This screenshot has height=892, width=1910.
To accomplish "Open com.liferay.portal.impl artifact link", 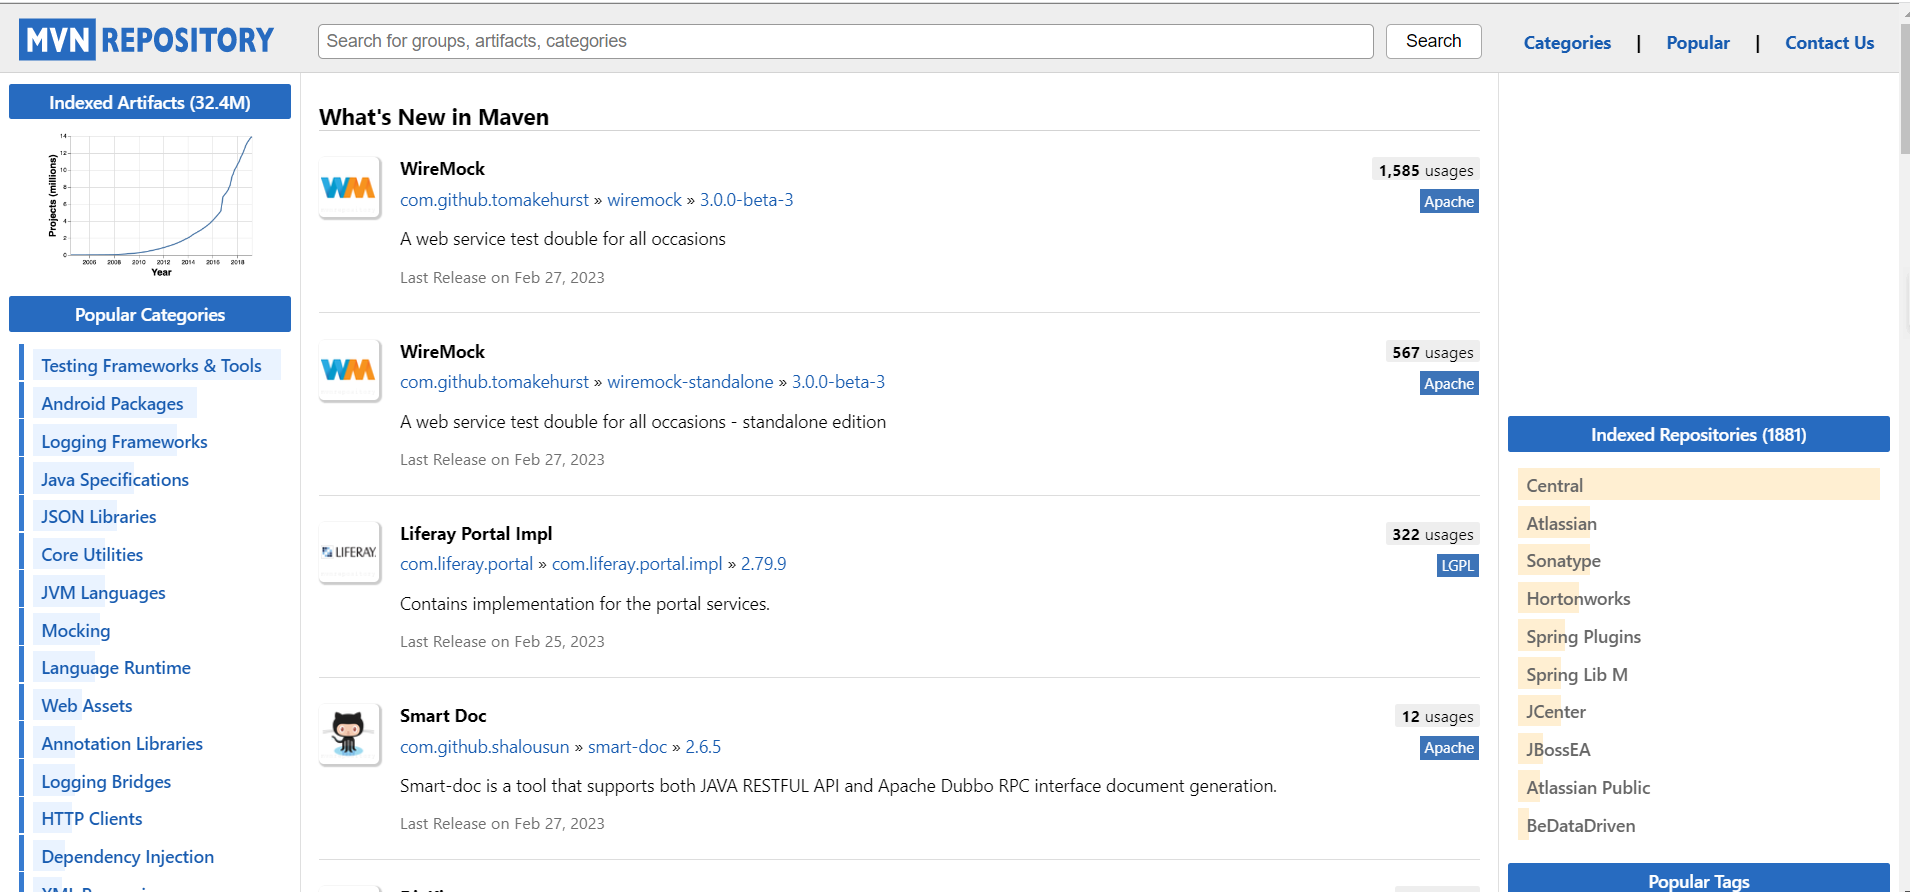I will click(x=637, y=564).
